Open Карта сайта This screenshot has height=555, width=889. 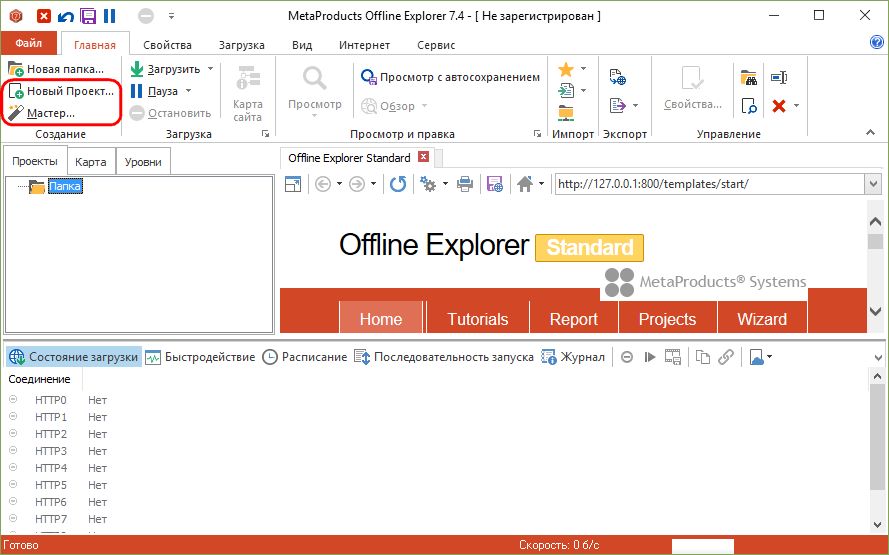click(248, 94)
